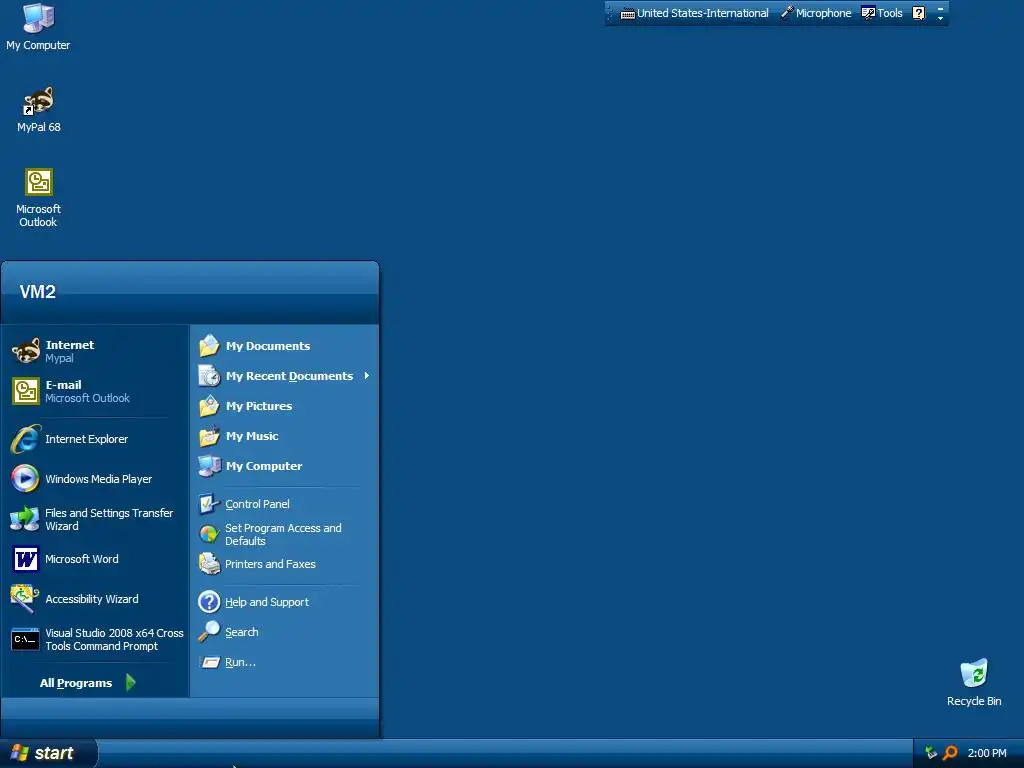
Task: Click the orange search tray icon
Action: click(x=950, y=753)
